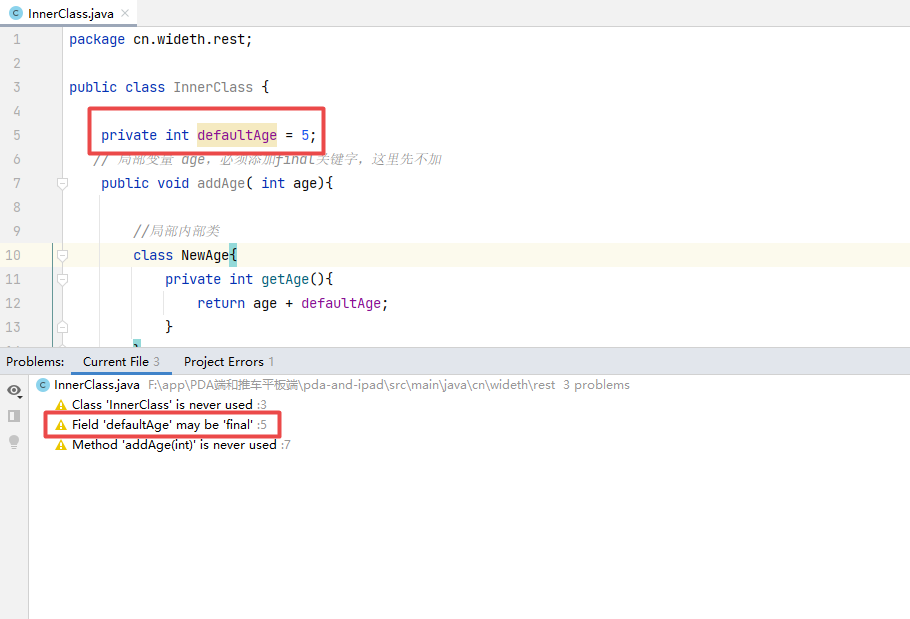
Task: Click the file path text in Problems panel
Action: (x=351, y=385)
